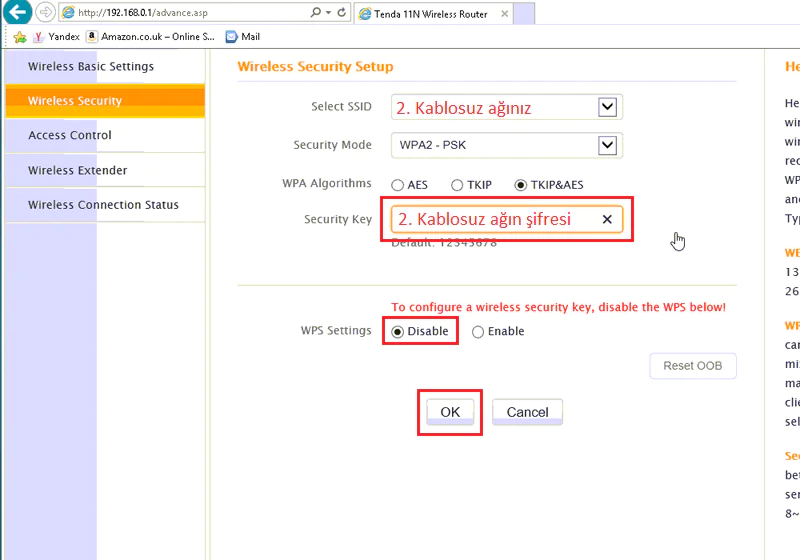Open the Wireless Connection Status menu item

point(105,205)
